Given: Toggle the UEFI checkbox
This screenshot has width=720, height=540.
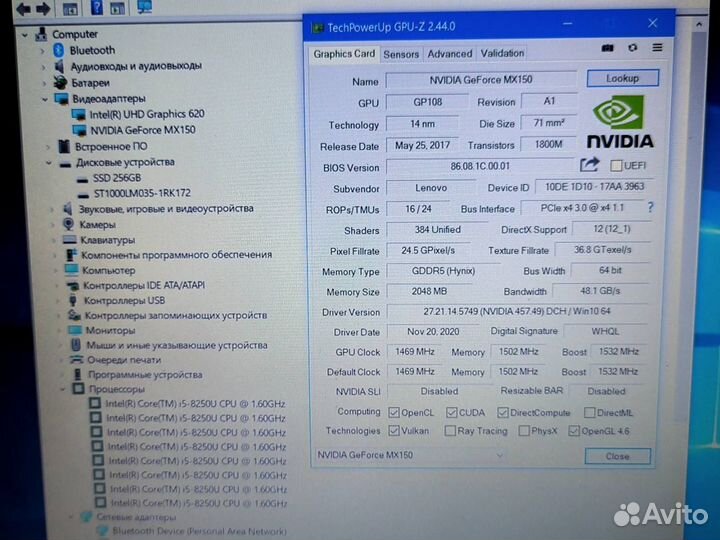Looking at the screenshot, I should (616, 166).
